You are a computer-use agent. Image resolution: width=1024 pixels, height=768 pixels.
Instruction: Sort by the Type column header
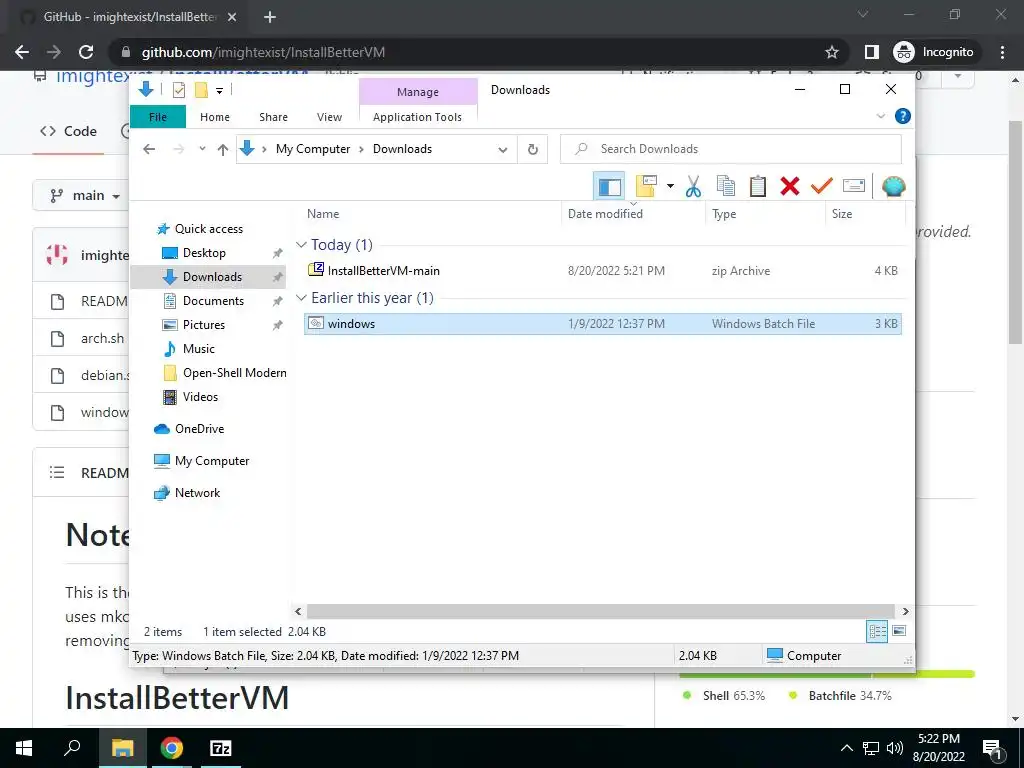pyautogui.click(x=765, y=214)
